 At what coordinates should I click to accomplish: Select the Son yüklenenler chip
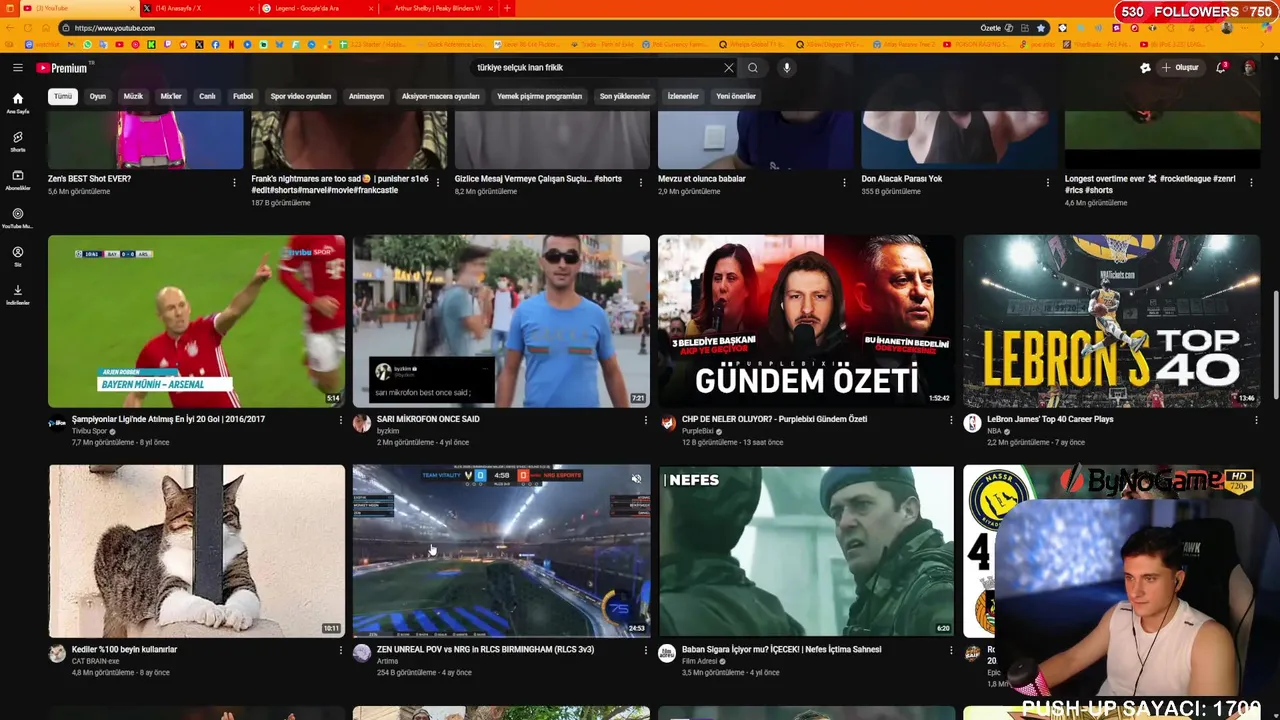pos(625,96)
